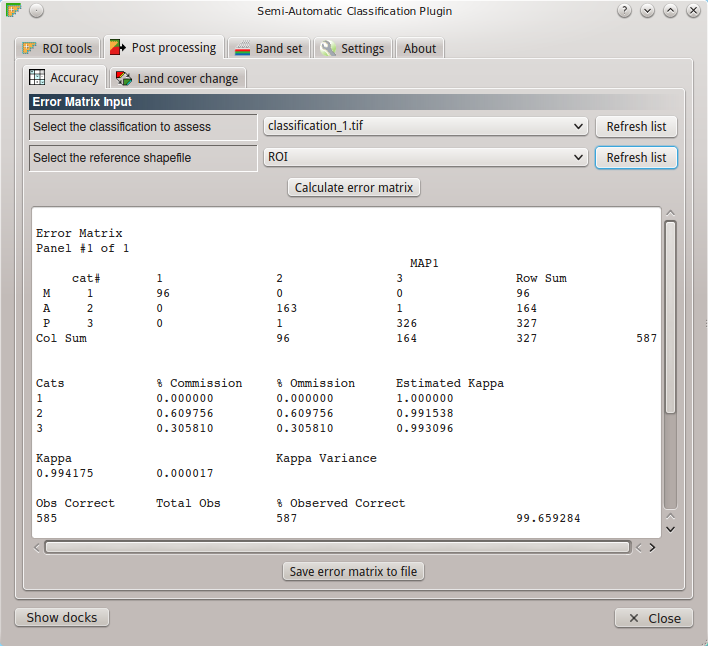Click the '% Commission' column header

point(199,383)
